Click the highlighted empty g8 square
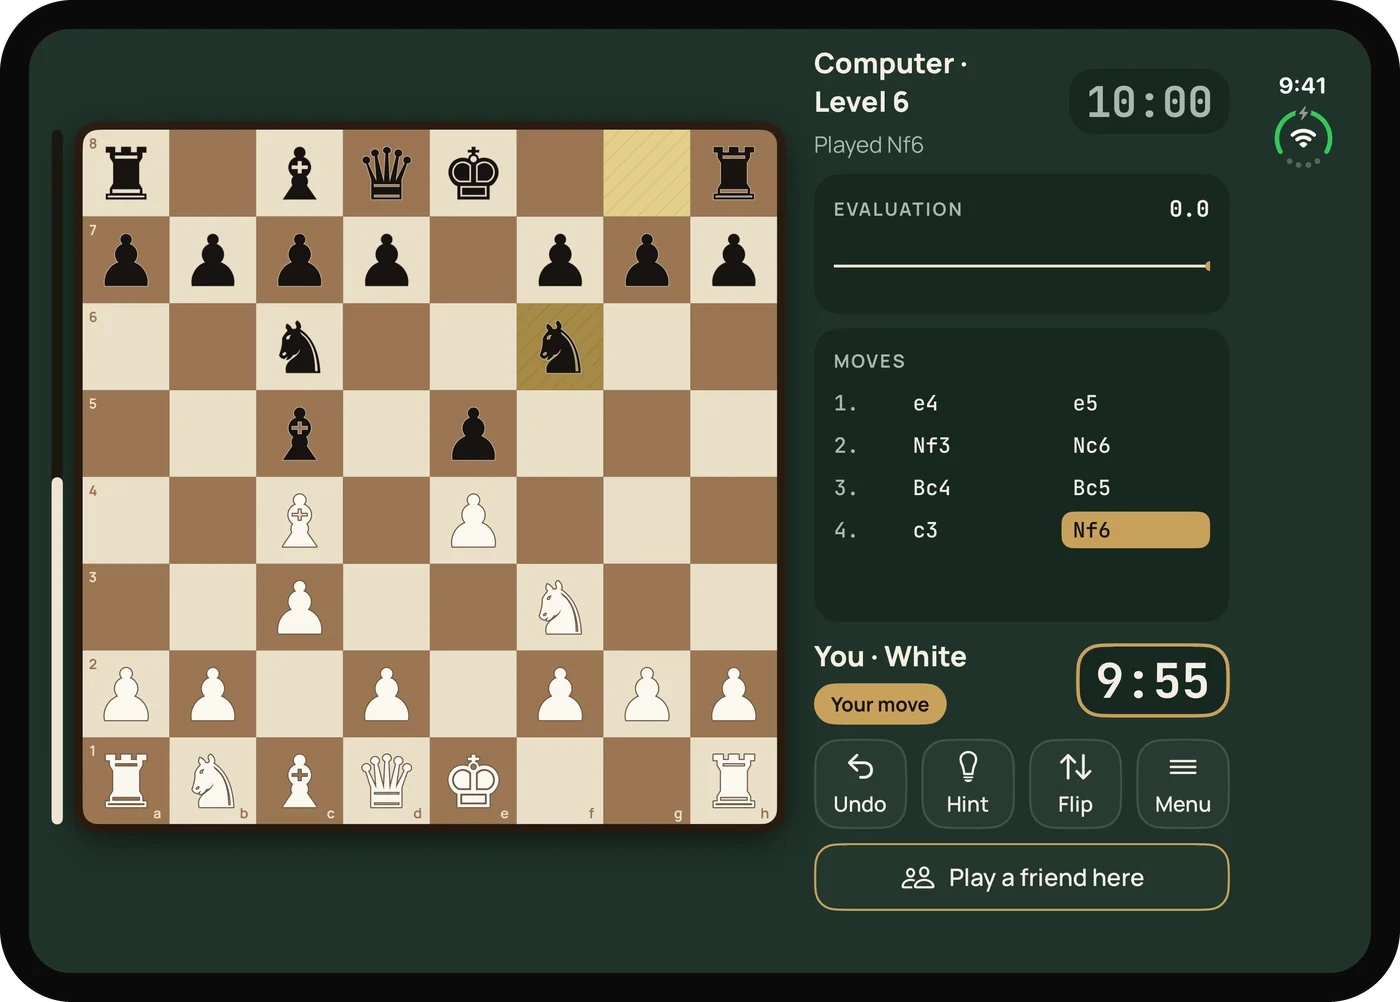1400x1002 pixels. coord(647,173)
